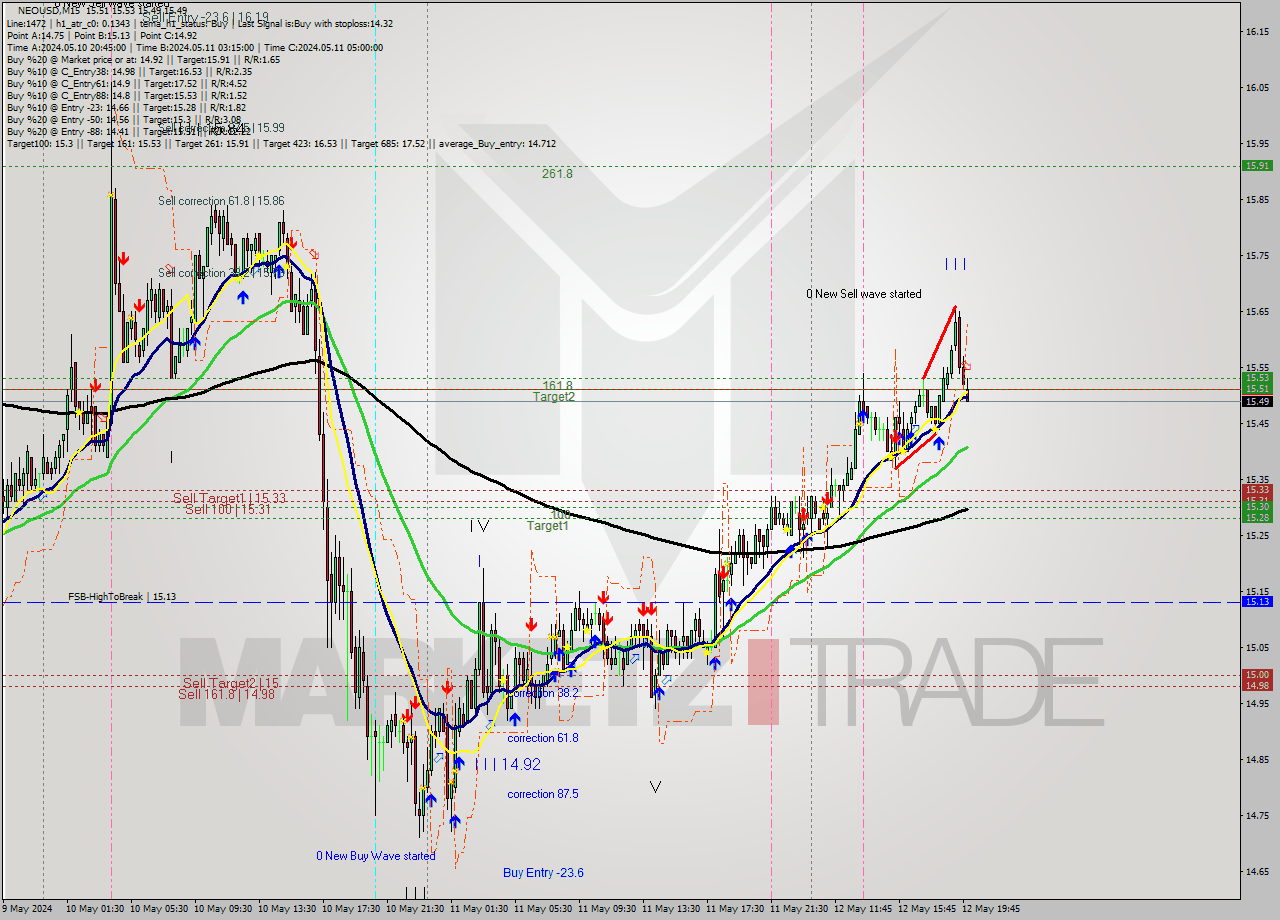
Task: Click the green 15.28 price tag
Action: click(x=1257, y=517)
